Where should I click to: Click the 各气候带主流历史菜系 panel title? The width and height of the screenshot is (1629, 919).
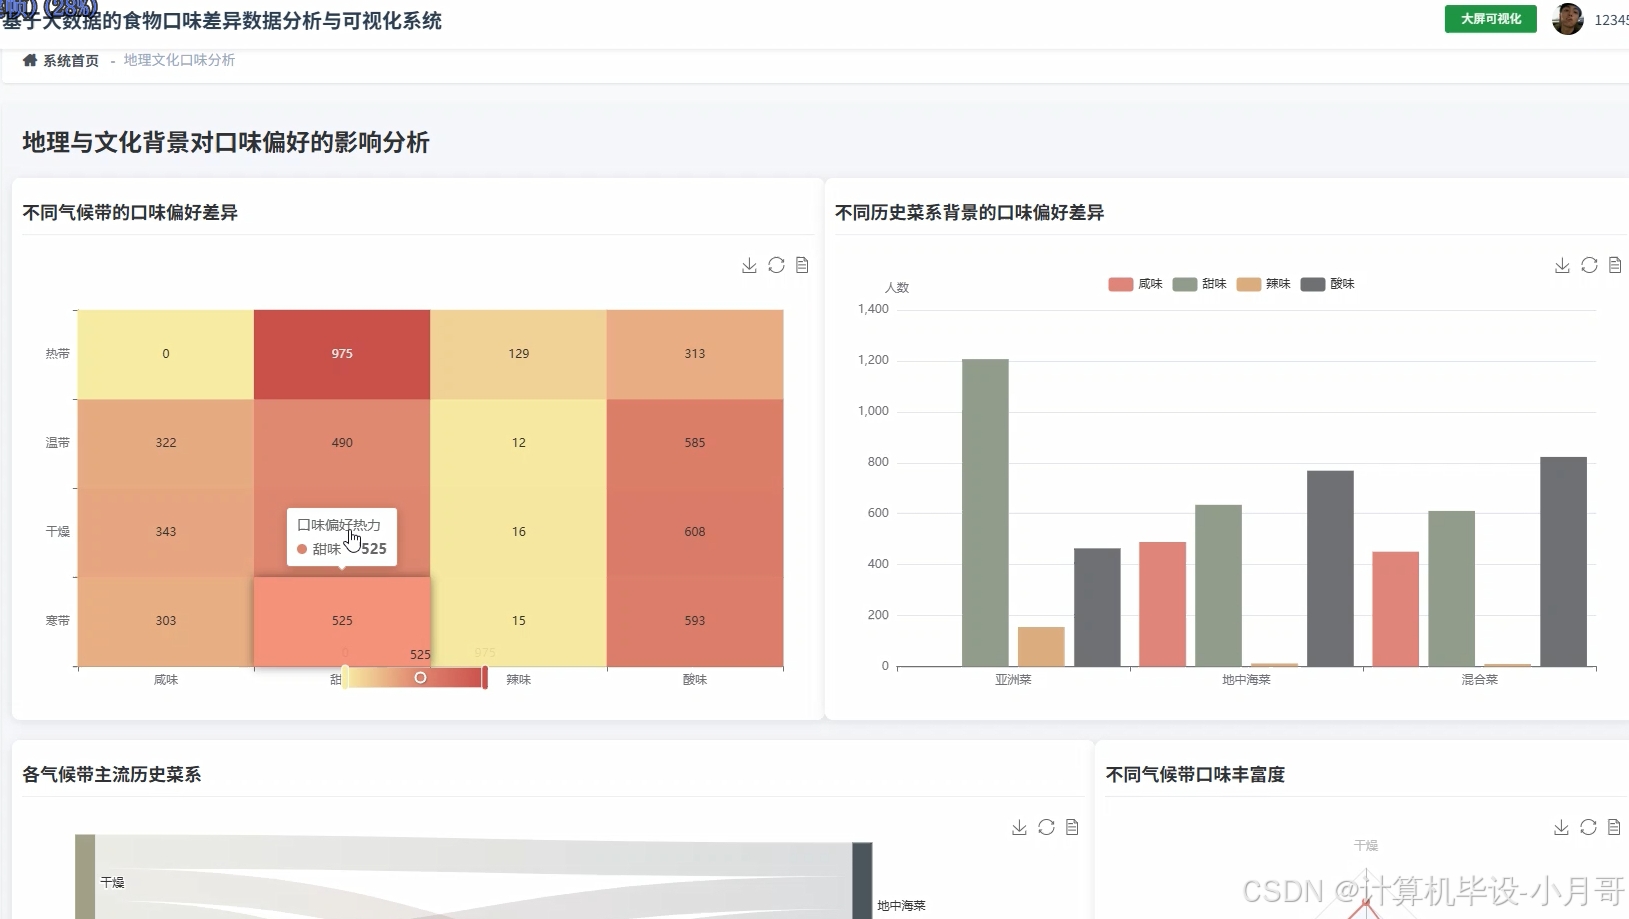click(x=112, y=775)
